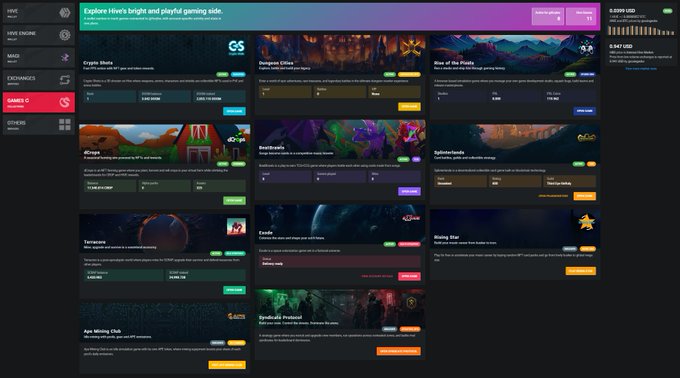Click the Rising Star title text
This screenshot has width=680, height=378.
tap(446, 237)
